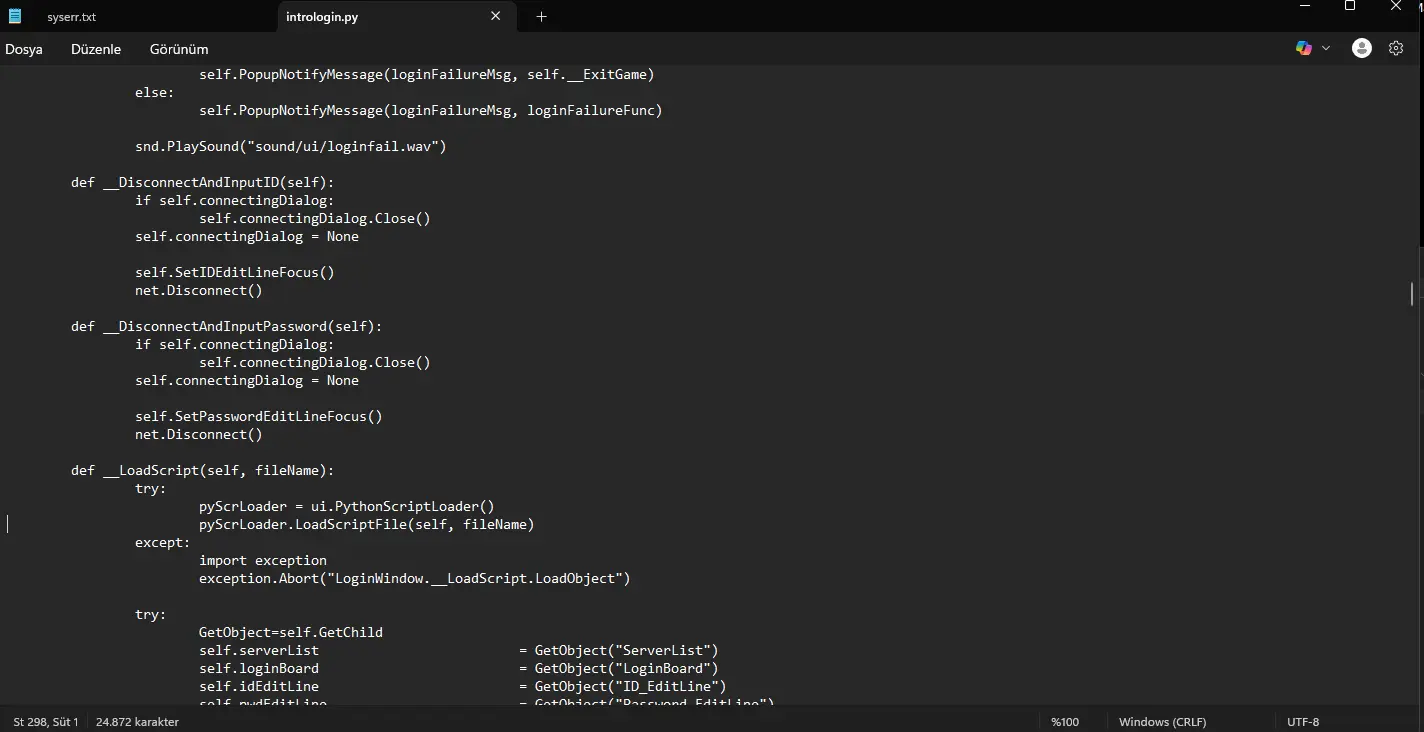
Task: Place cursor on the snd.PlaySound line
Action: (290, 147)
